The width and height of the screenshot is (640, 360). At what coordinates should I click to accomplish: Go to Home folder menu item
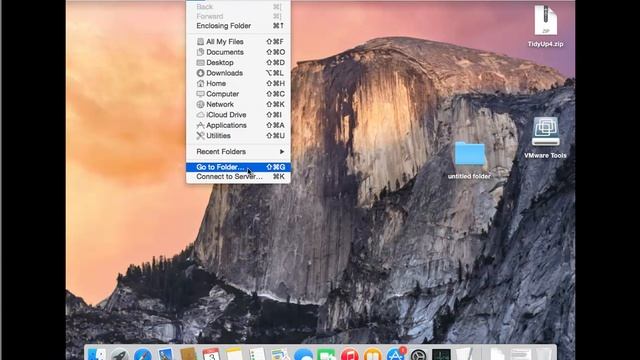pos(238,83)
